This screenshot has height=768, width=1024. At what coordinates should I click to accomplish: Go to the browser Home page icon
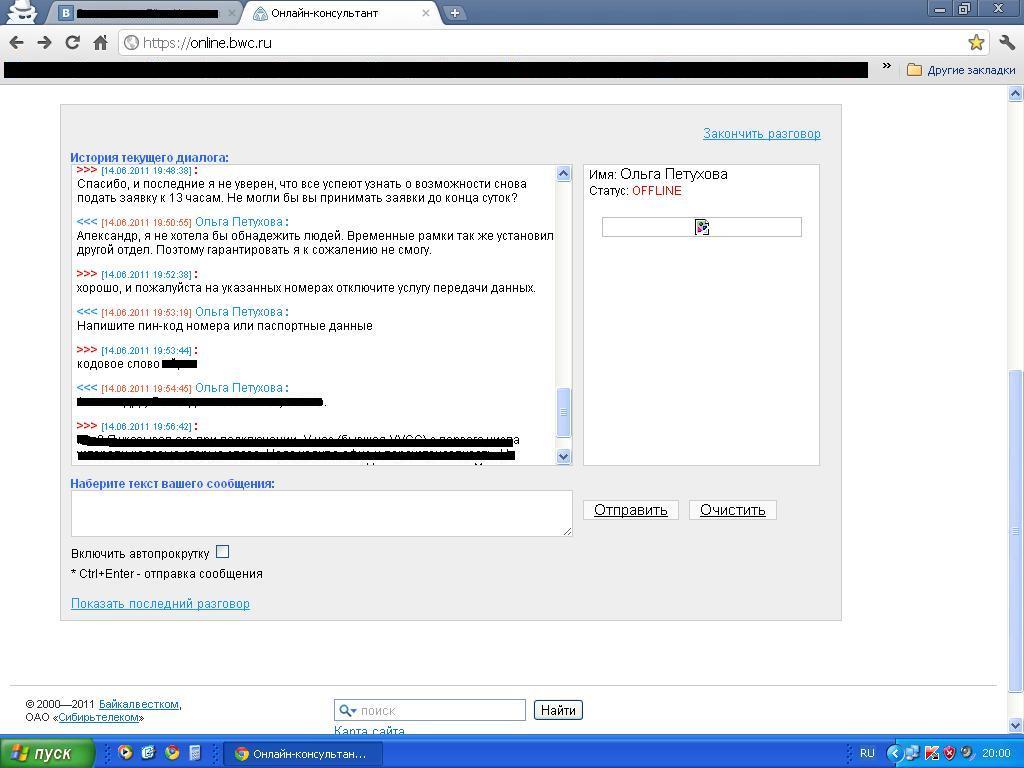[100, 43]
